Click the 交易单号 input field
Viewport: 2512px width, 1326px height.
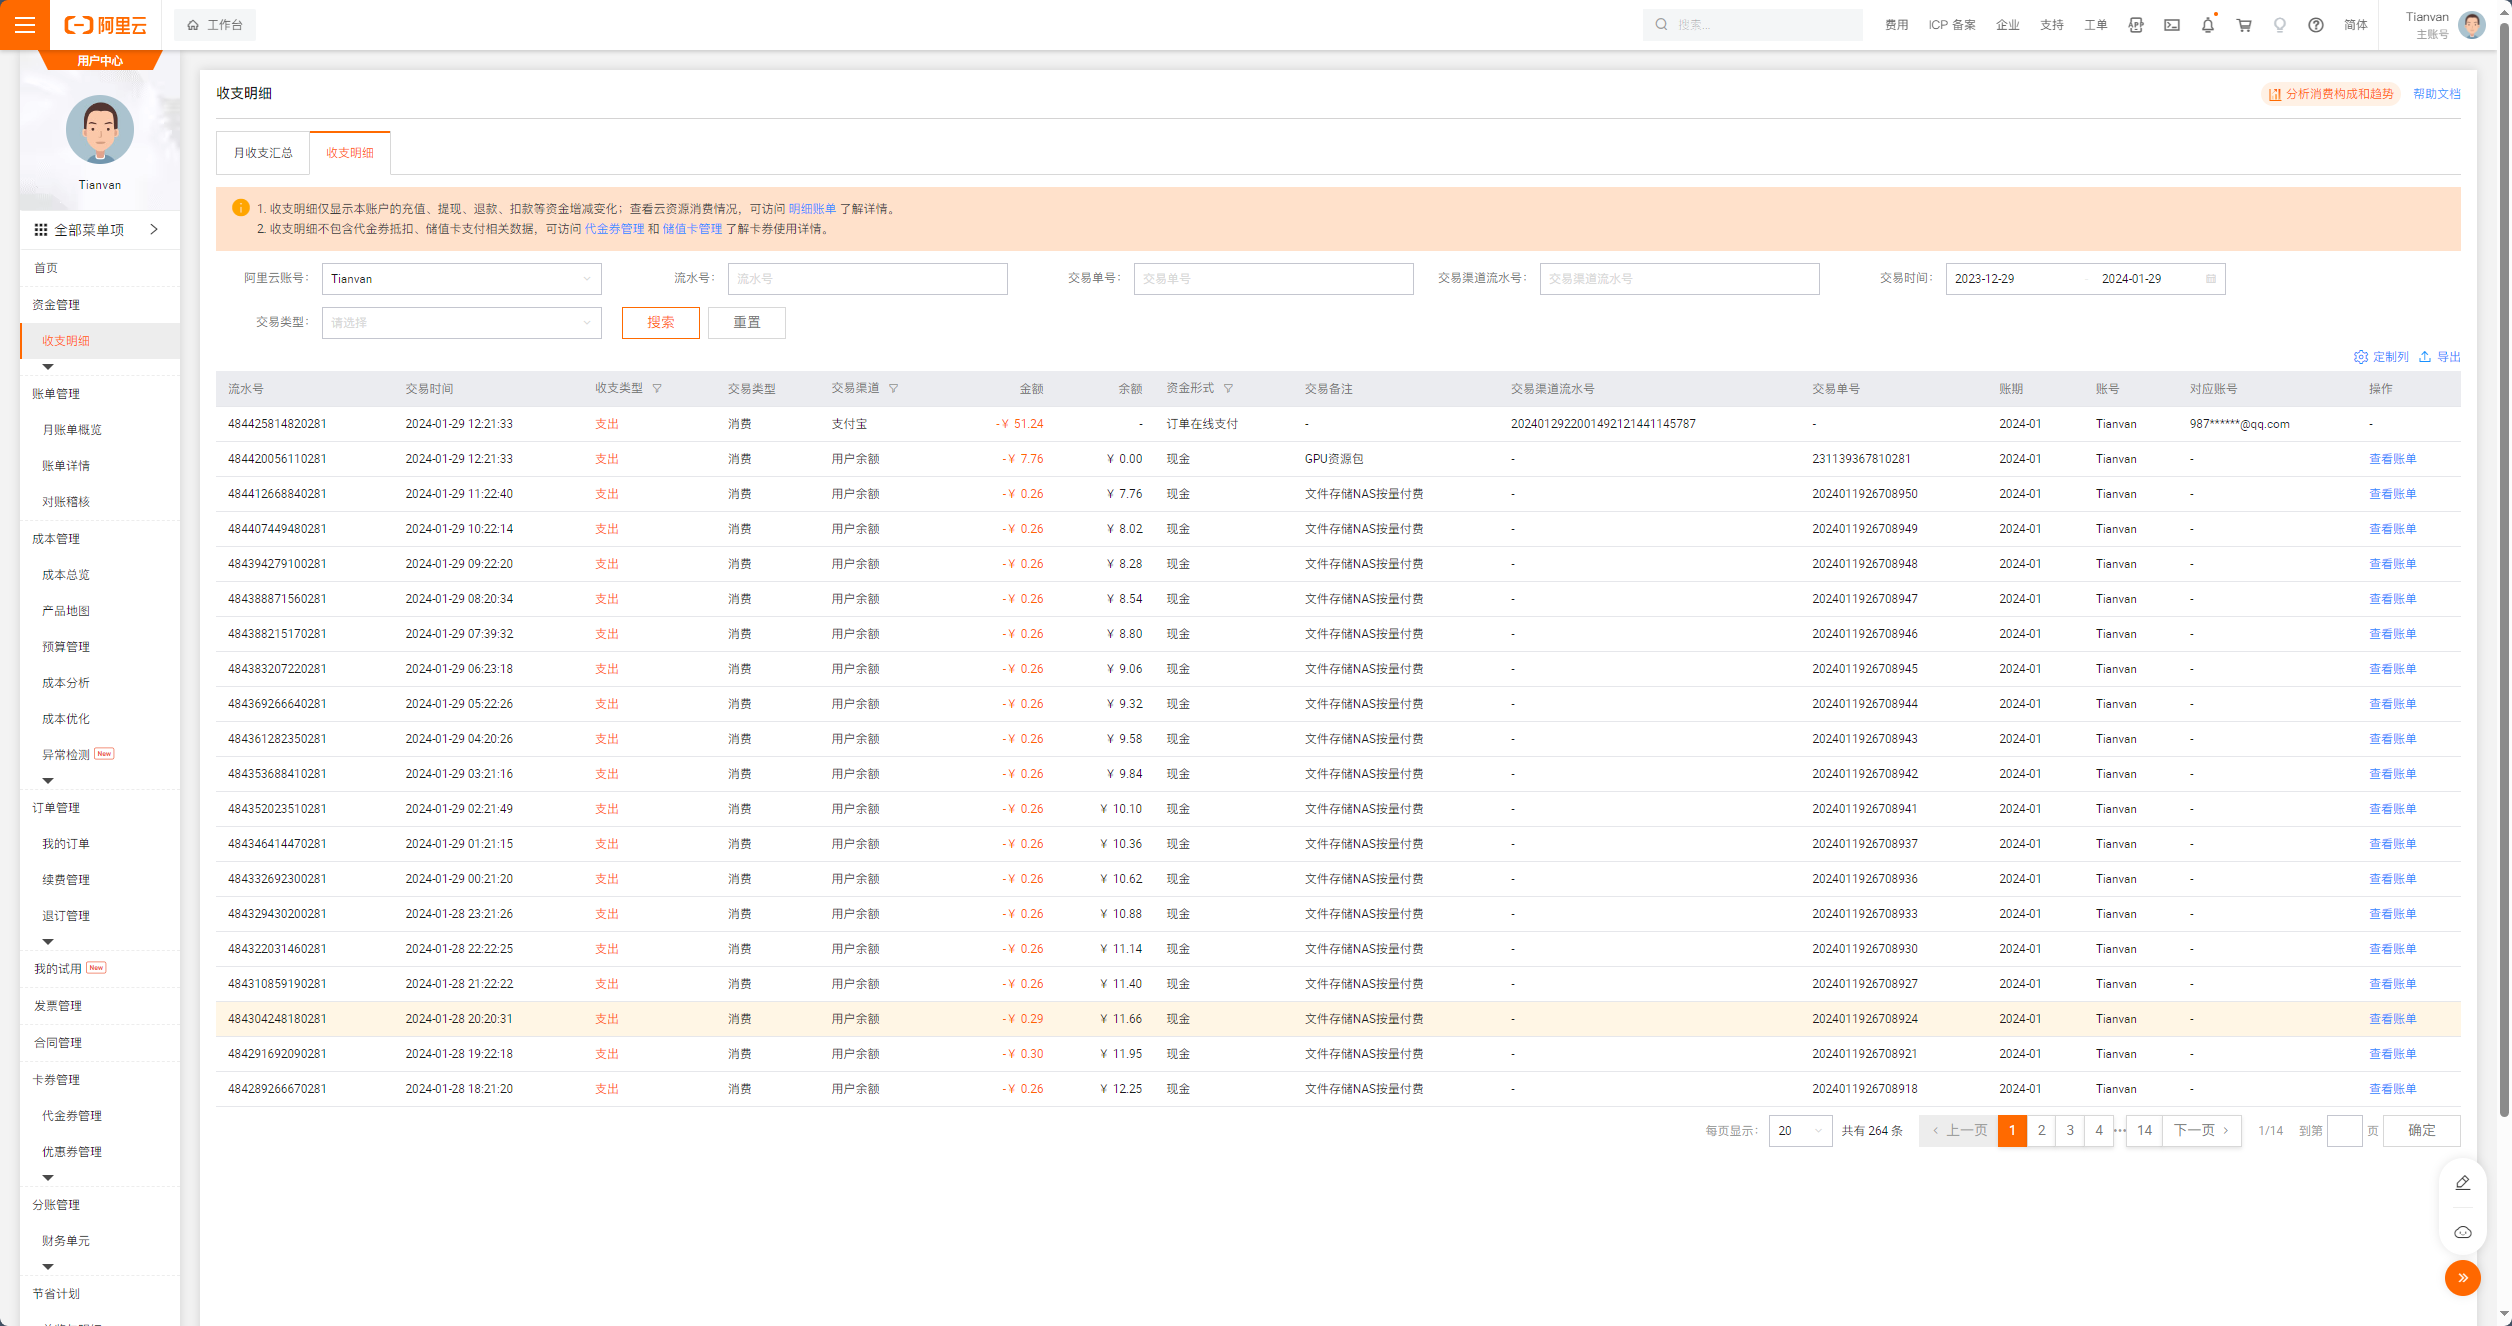(1273, 279)
